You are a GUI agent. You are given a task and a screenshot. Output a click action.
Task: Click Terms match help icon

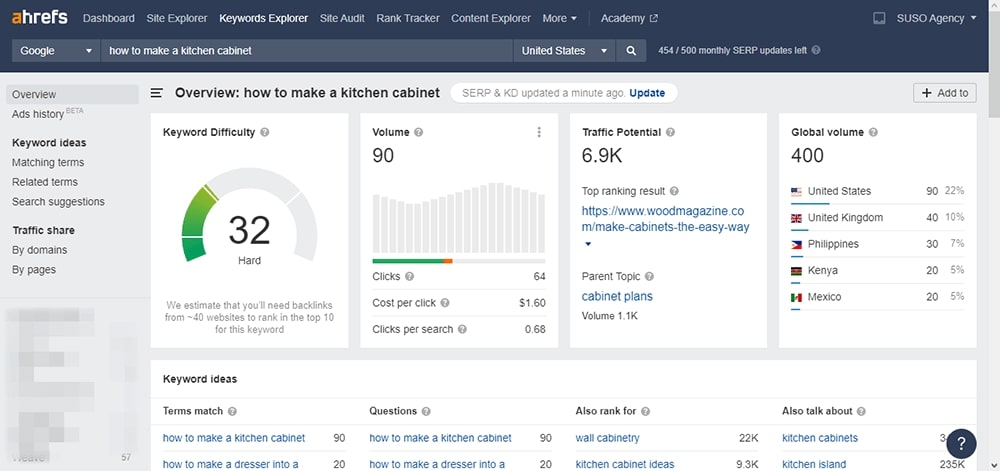232,412
